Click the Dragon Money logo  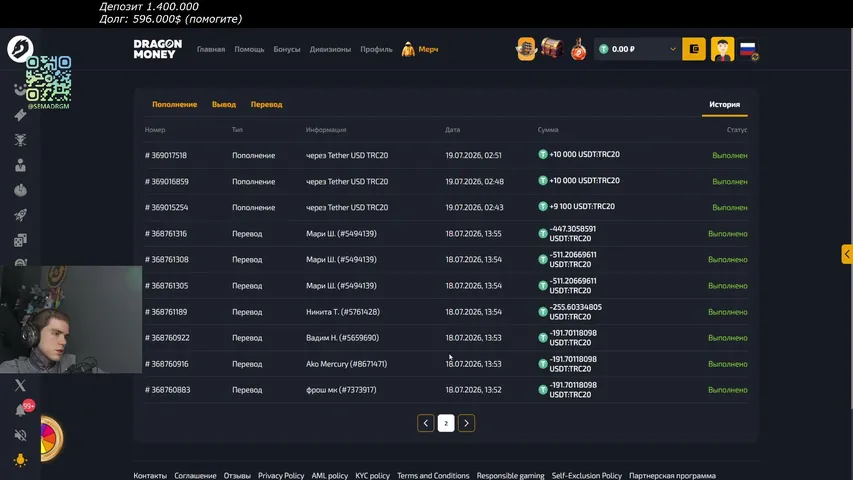[158, 49]
